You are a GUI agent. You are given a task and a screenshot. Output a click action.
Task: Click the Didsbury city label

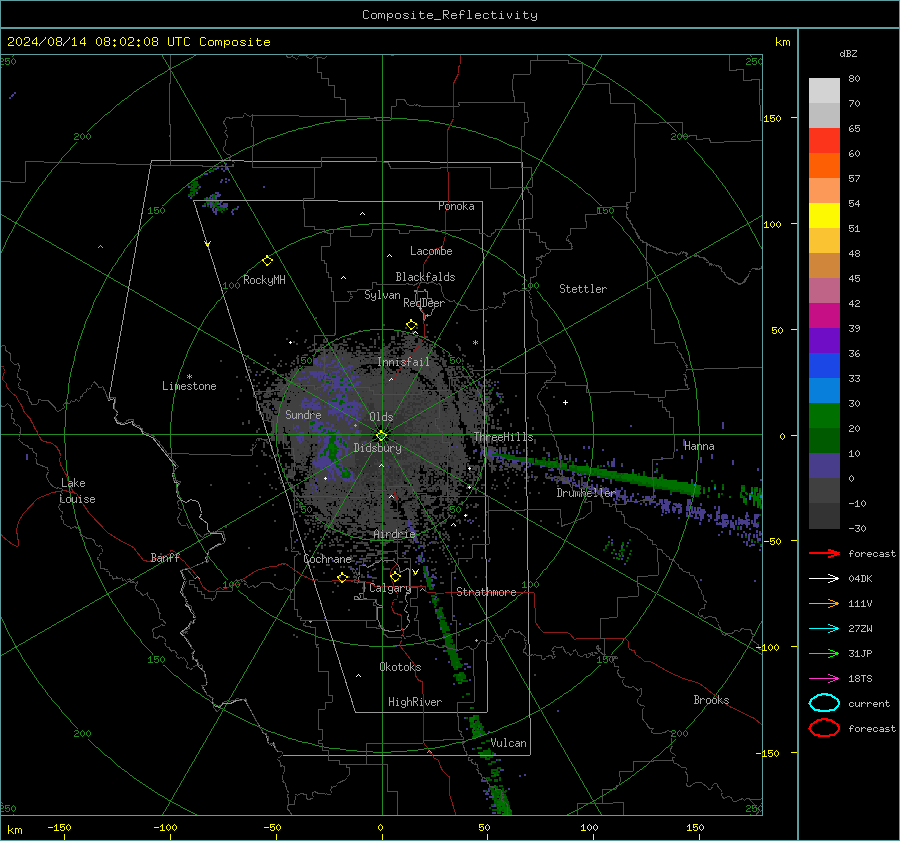(377, 448)
